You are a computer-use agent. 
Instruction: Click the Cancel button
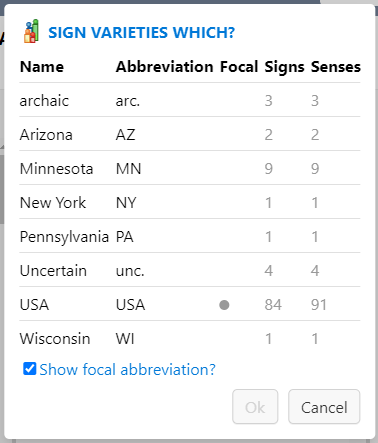coord(324,407)
